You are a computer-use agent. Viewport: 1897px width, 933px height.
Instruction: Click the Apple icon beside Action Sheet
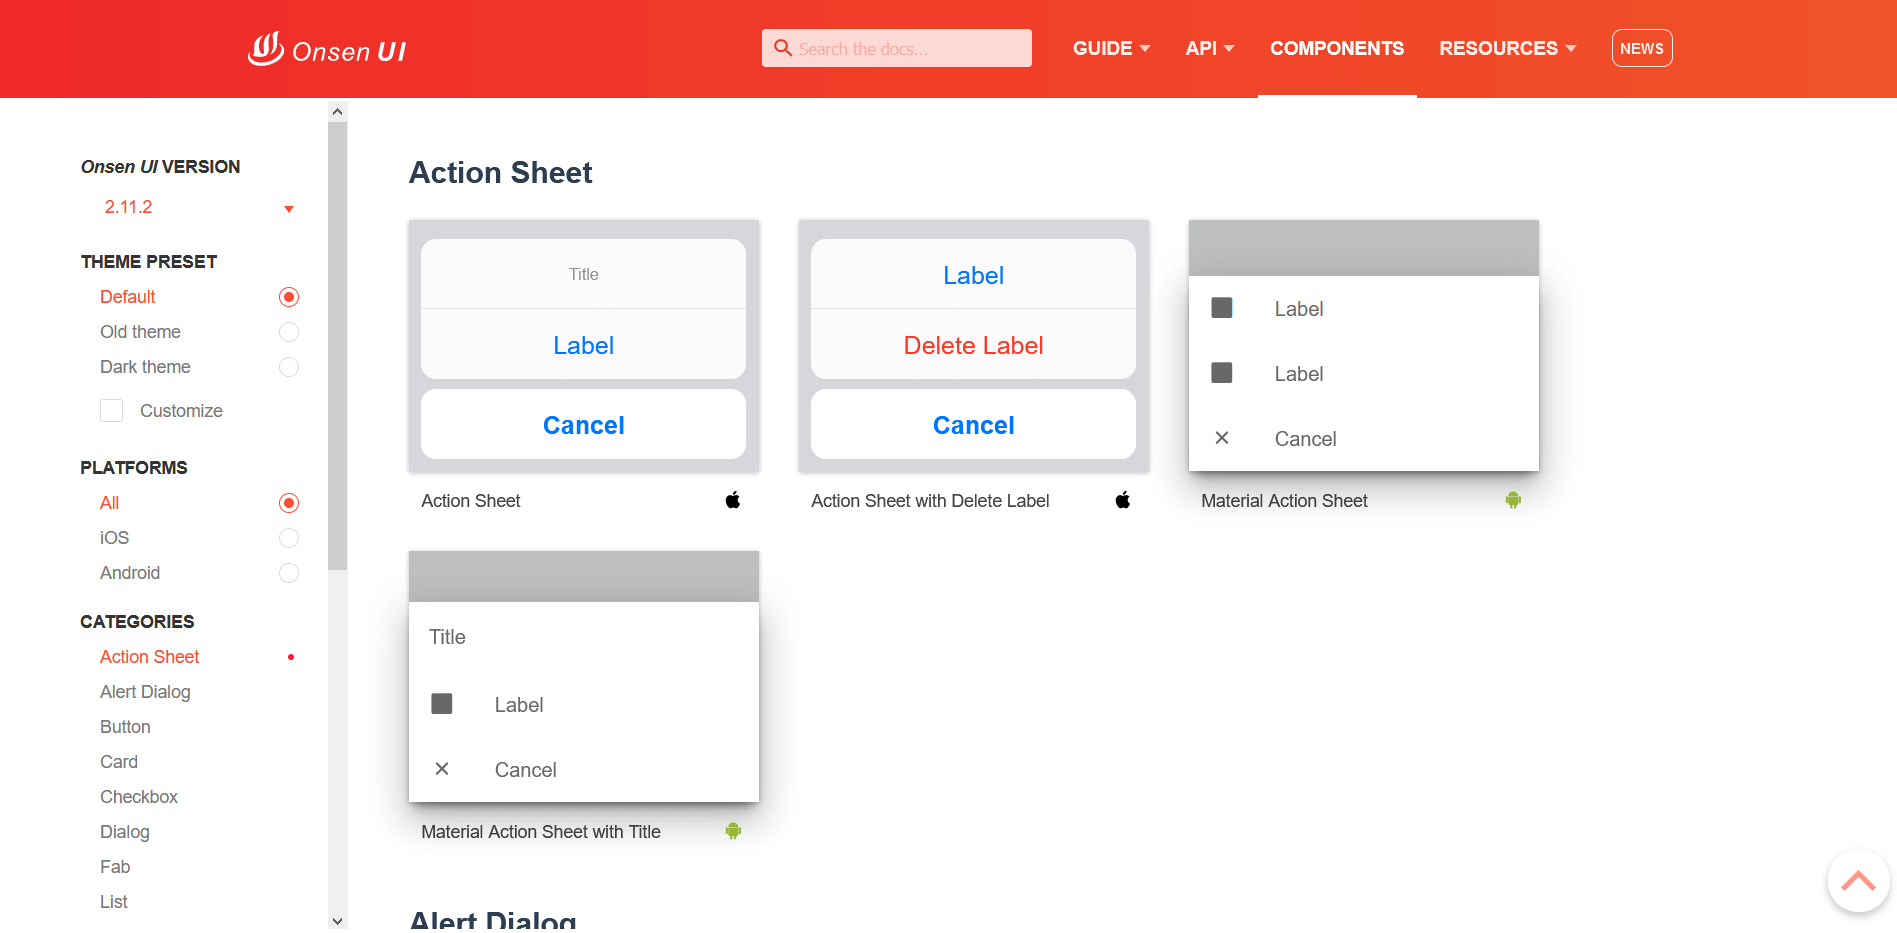[x=732, y=499]
